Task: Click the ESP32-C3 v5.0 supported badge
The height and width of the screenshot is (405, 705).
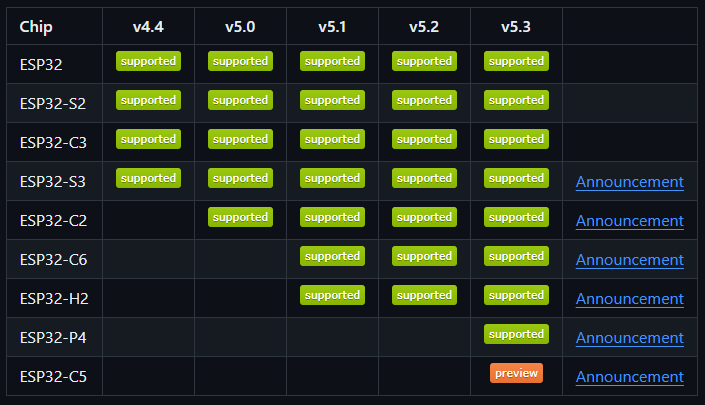Action: tap(240, 139)
